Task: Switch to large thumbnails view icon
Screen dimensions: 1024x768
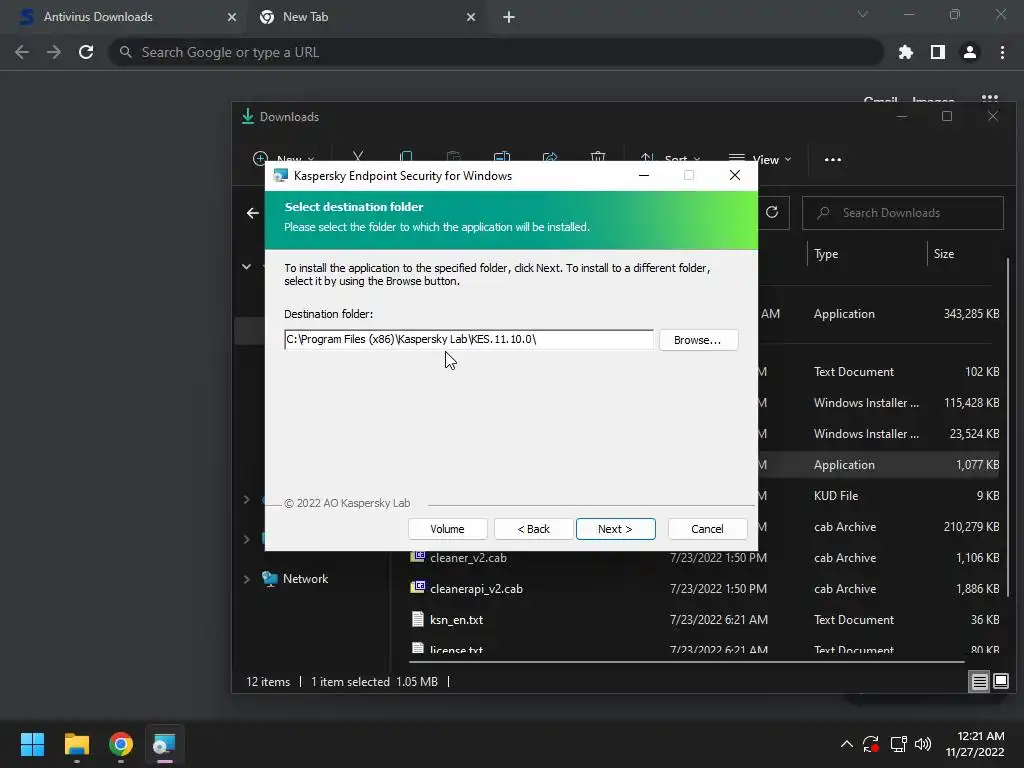Action: coord(1000,682)
